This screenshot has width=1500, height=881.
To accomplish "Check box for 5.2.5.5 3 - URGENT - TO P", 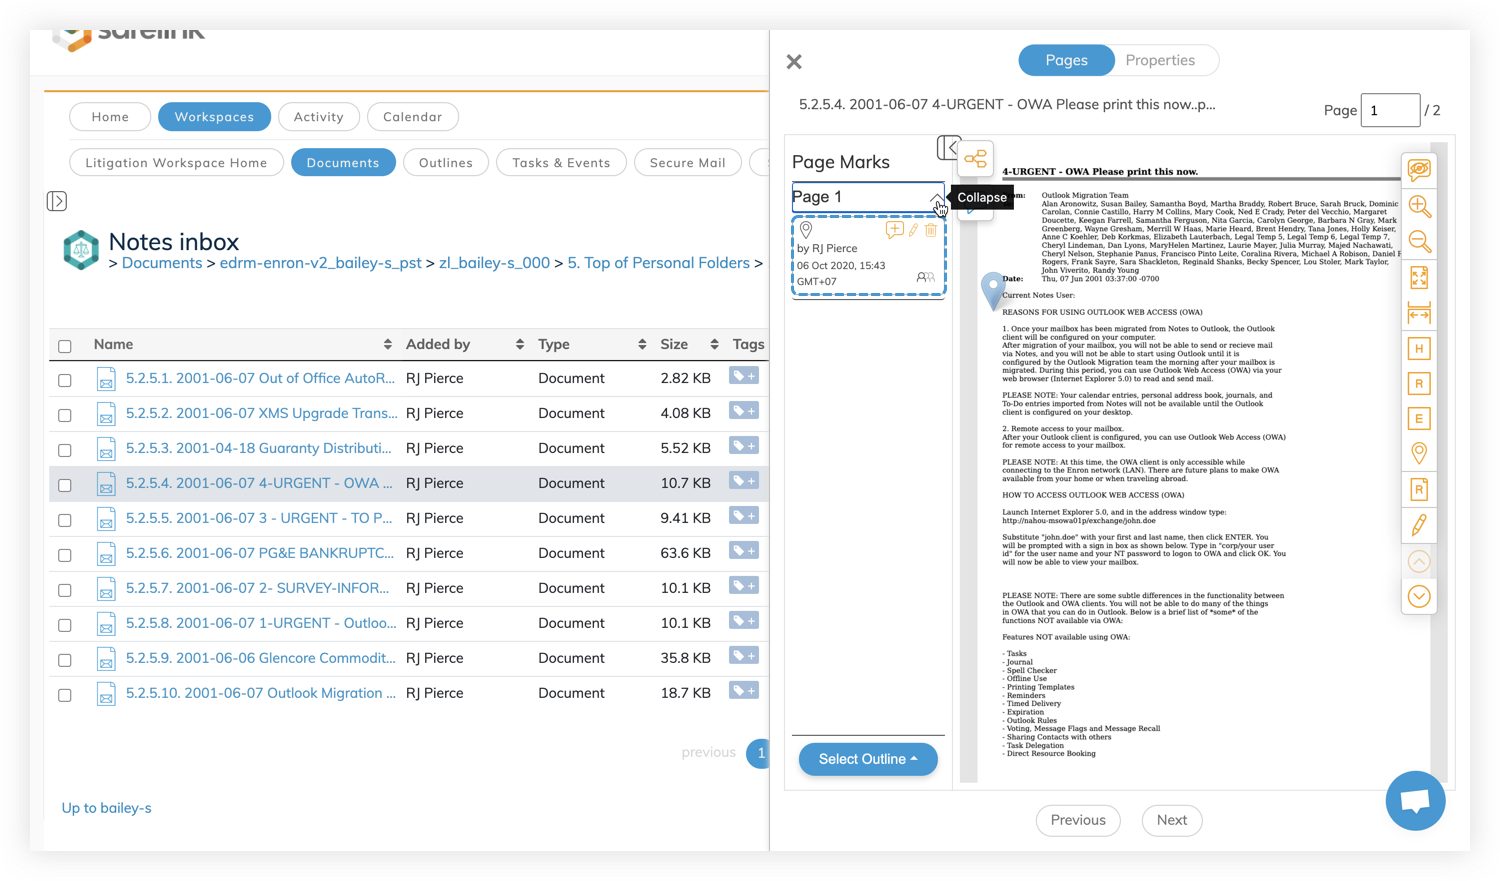I will point(65,520).
